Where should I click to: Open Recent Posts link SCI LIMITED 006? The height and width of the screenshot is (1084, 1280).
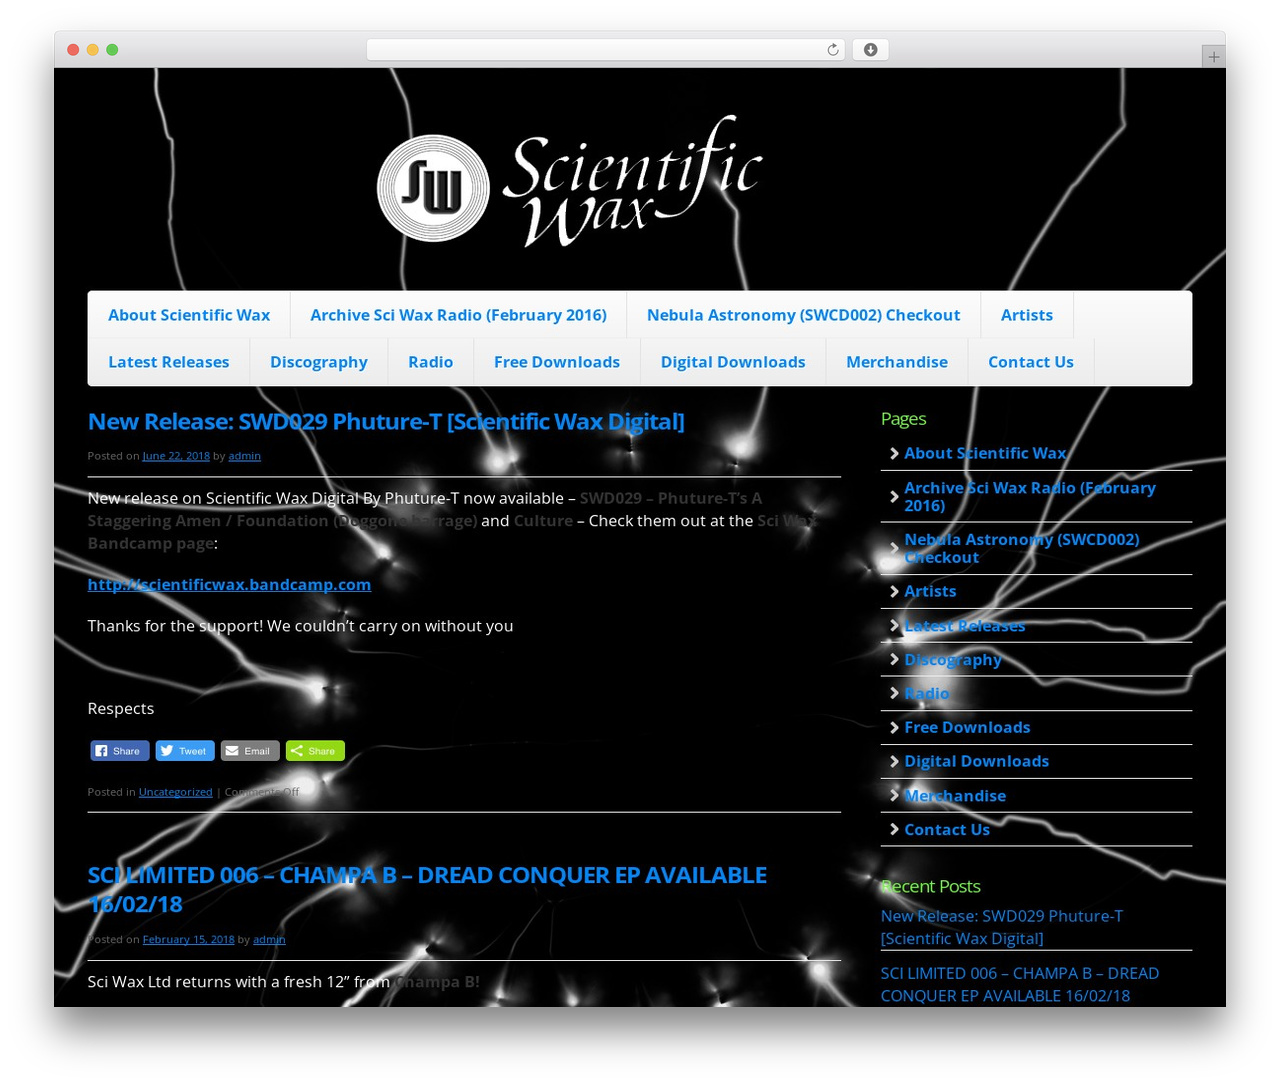point(1020,984)
